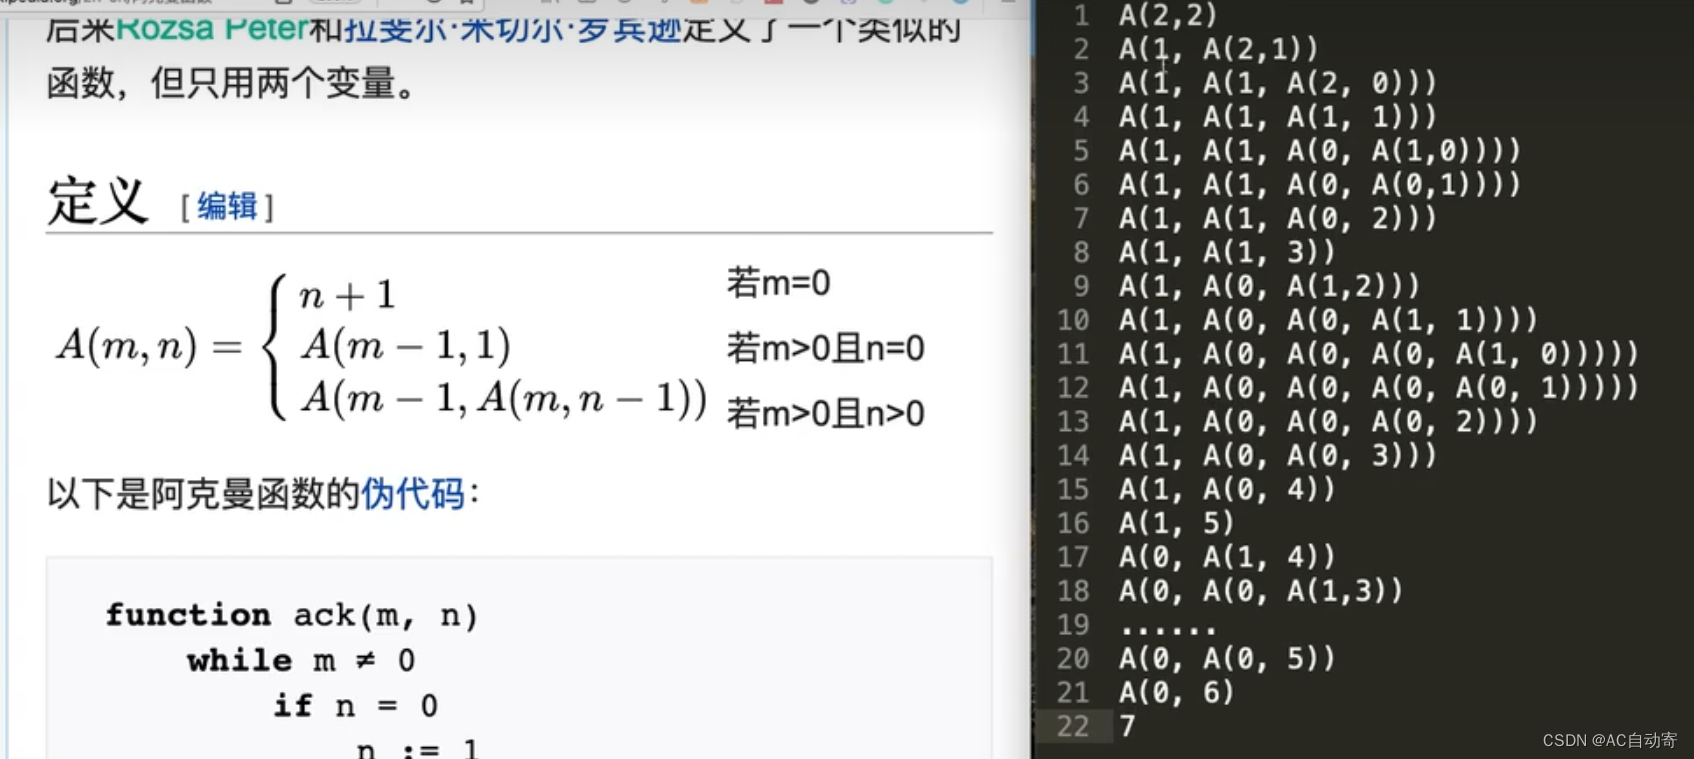Click the condition 若m>0且n>0
1694x759 pixels.
(x=825, y=413)
